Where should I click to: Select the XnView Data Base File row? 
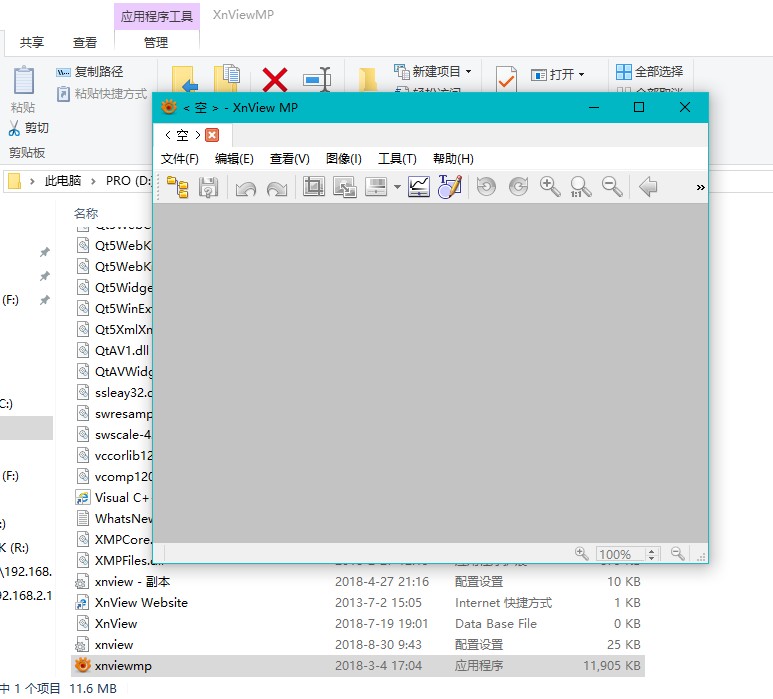358,624
